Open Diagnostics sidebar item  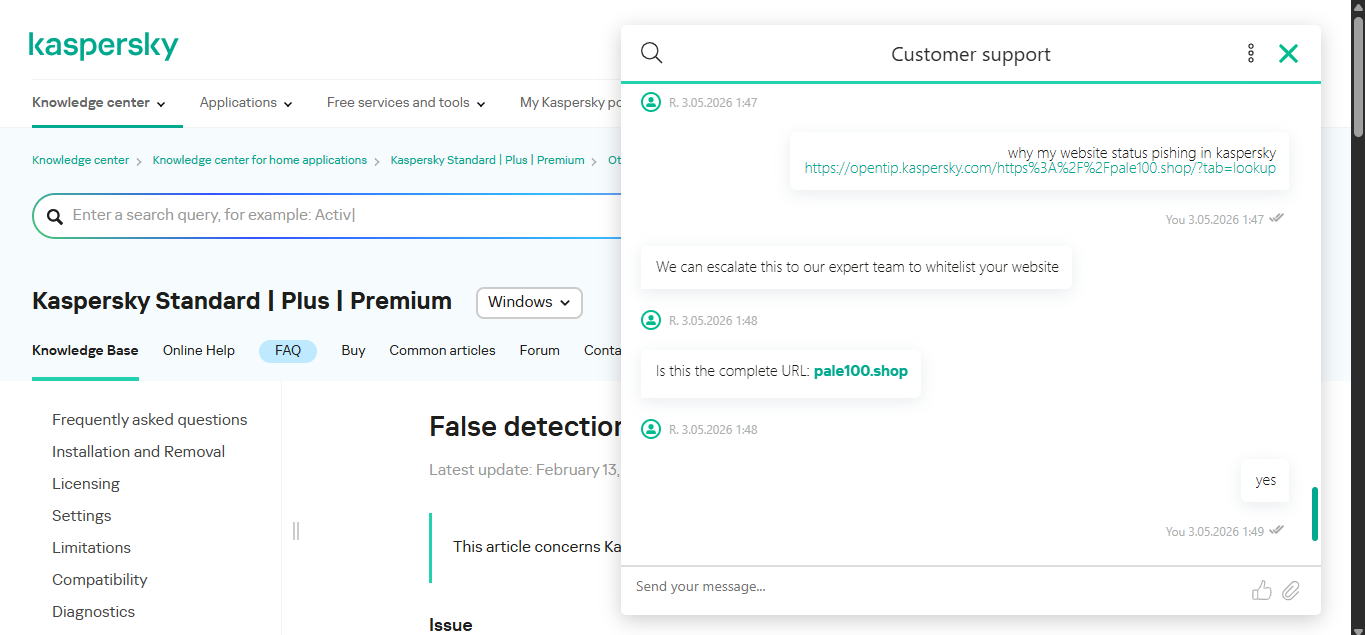click(x=94, y=612)
